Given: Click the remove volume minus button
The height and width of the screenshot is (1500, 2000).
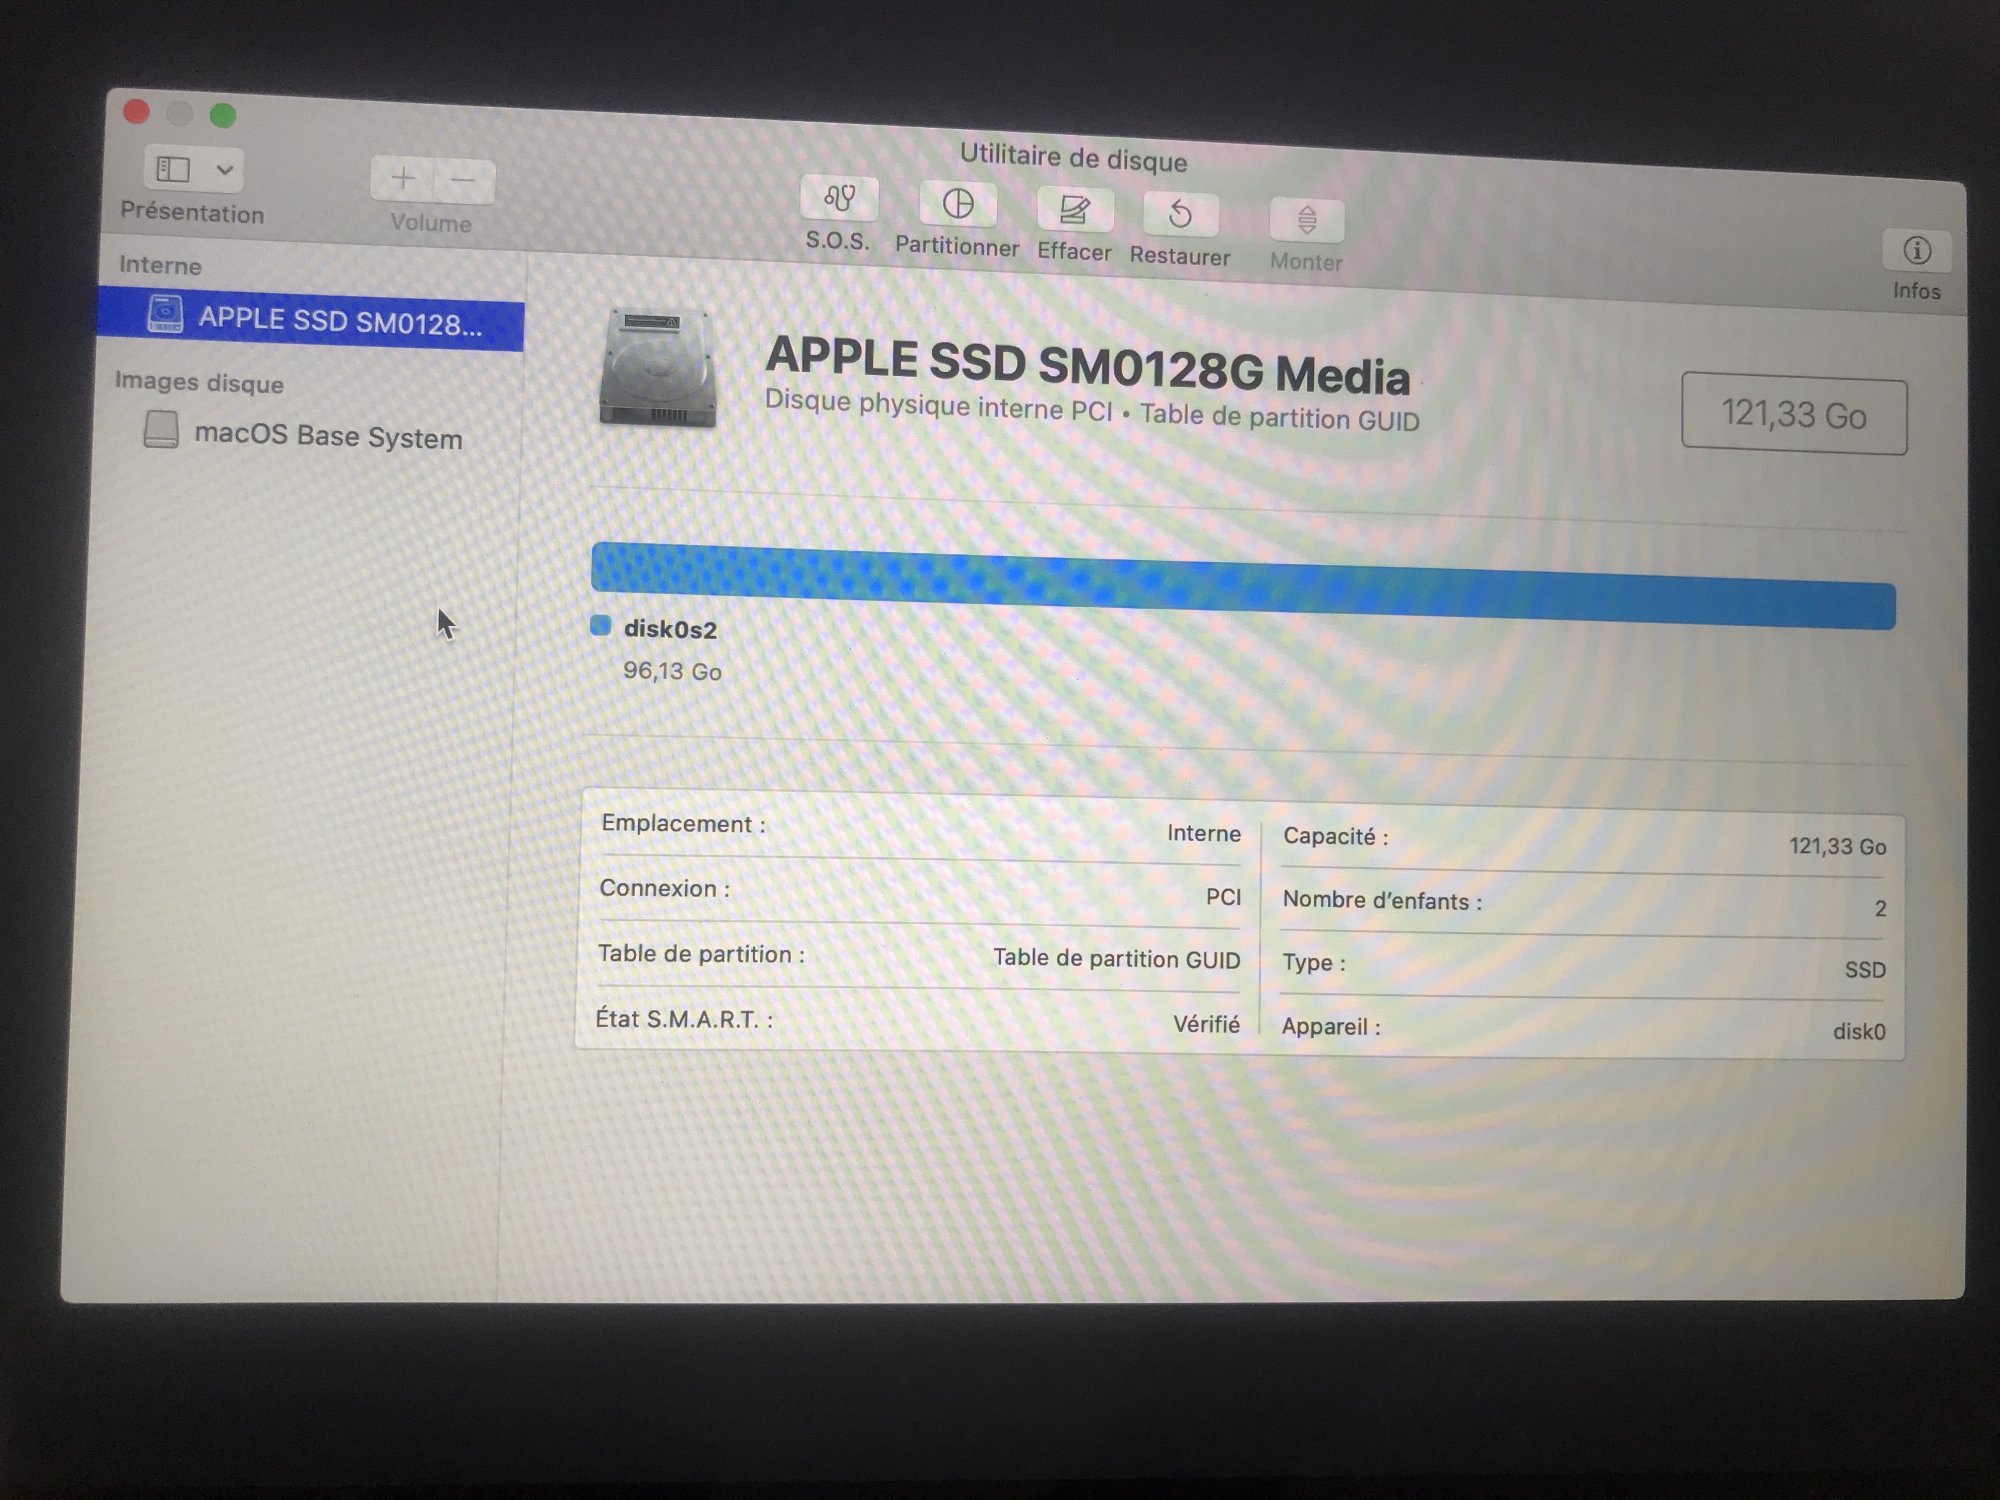Looking at the screenshot, I should pyautogui.click(x=463, y=180).
